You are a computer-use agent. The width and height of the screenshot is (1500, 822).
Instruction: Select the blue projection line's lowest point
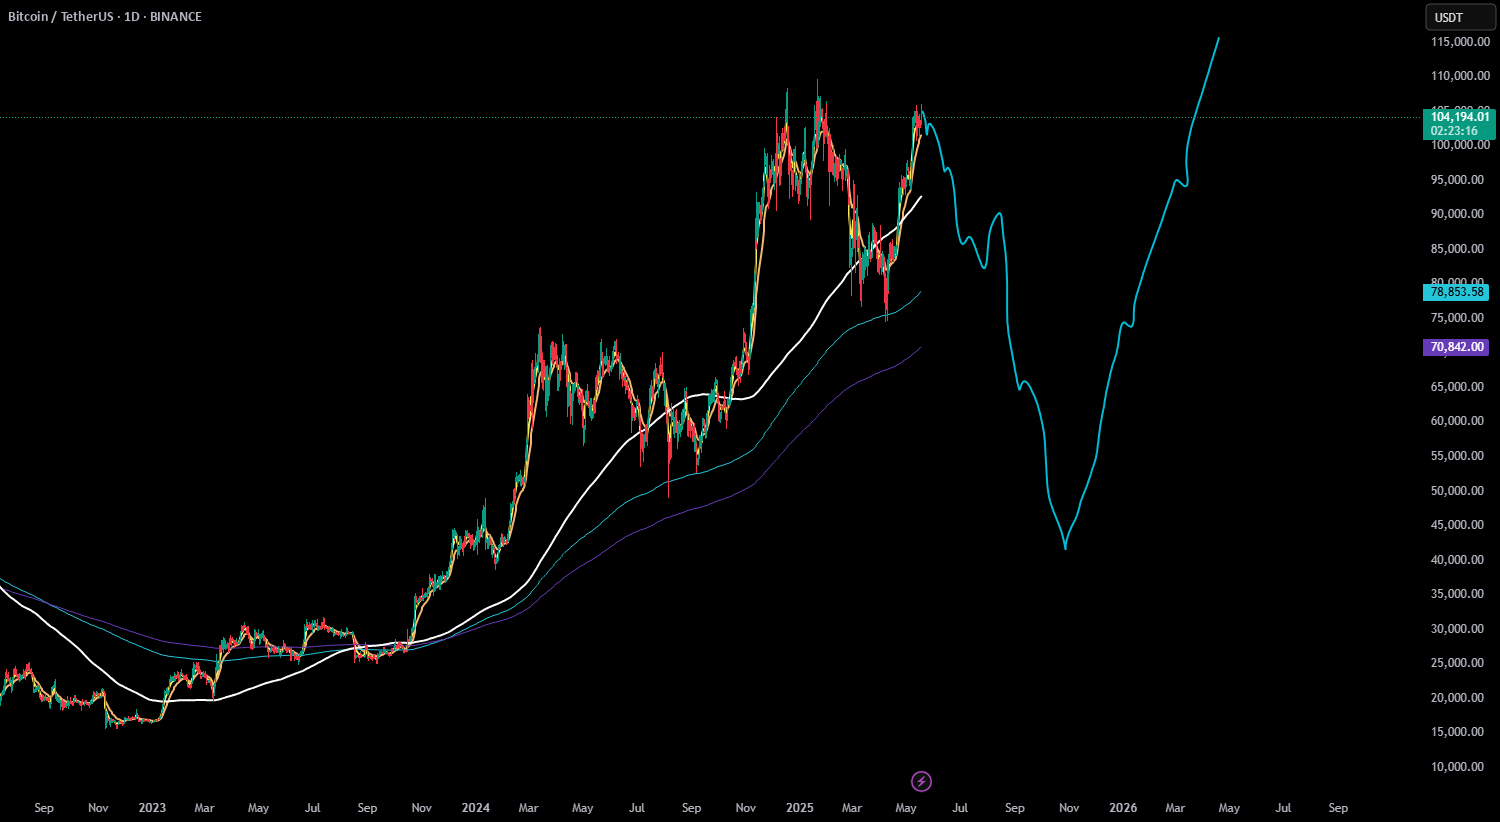tap(1065, 548)
